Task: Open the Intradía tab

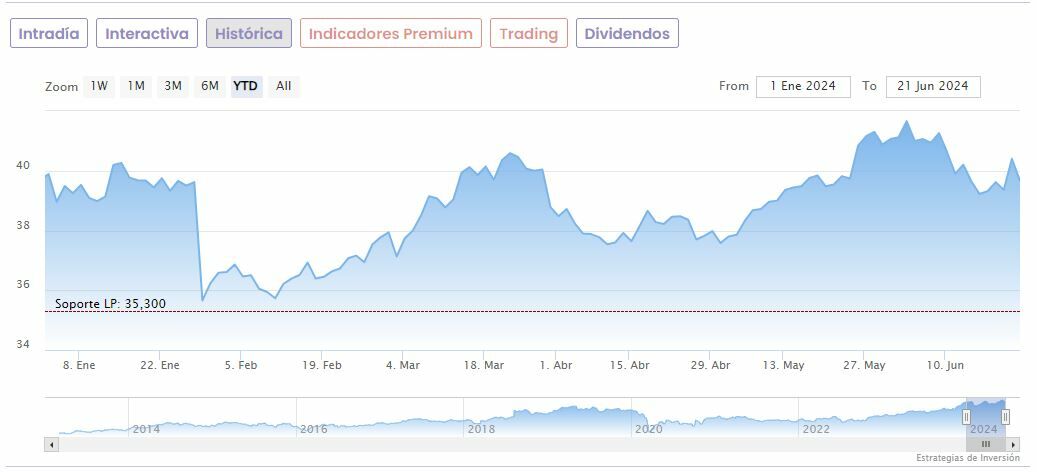Action: (x=49, y=33)
